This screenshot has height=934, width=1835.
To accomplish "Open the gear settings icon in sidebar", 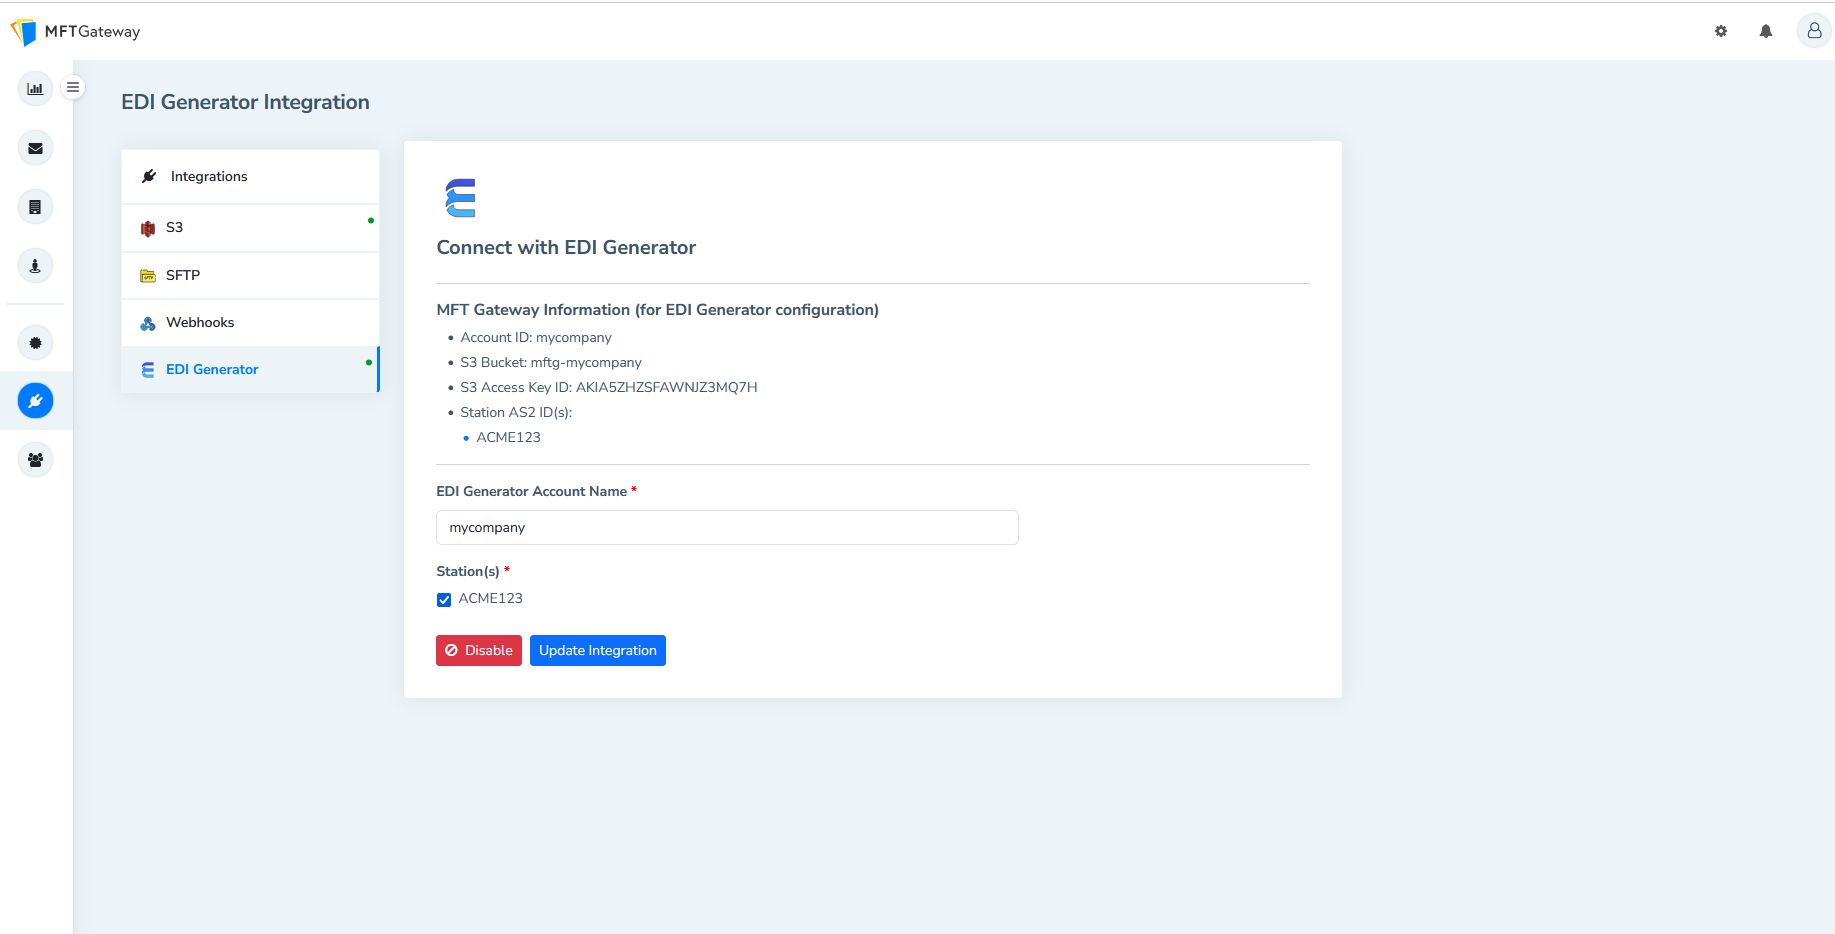I will tap(35, 343).
